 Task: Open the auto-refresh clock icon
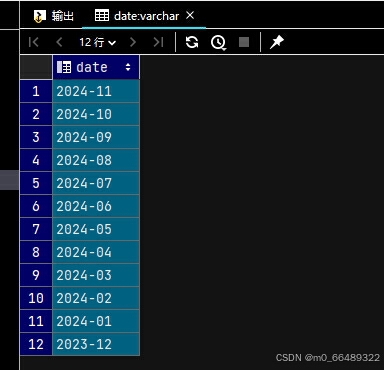coord(218,42)
